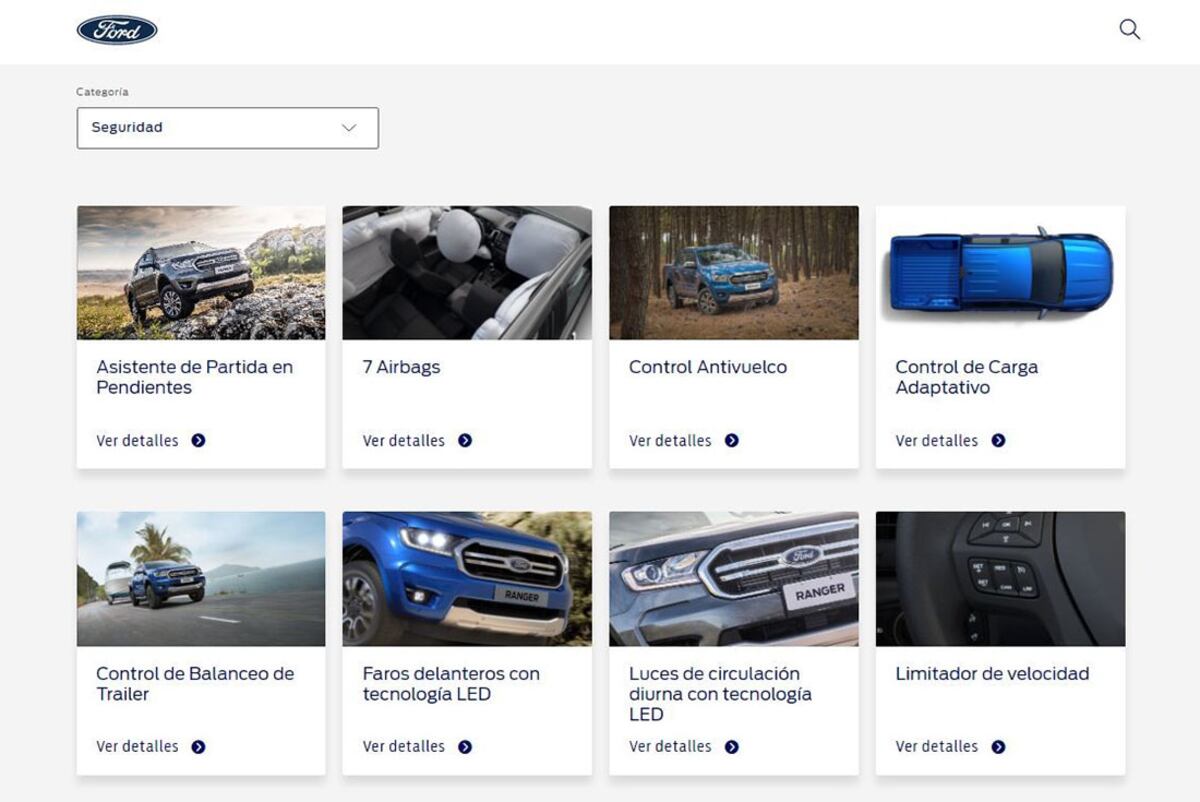Select the Control Antivuelco title
Viewport: 1200px width, 802px height.
pyautogui.click(x=708, y=367)
